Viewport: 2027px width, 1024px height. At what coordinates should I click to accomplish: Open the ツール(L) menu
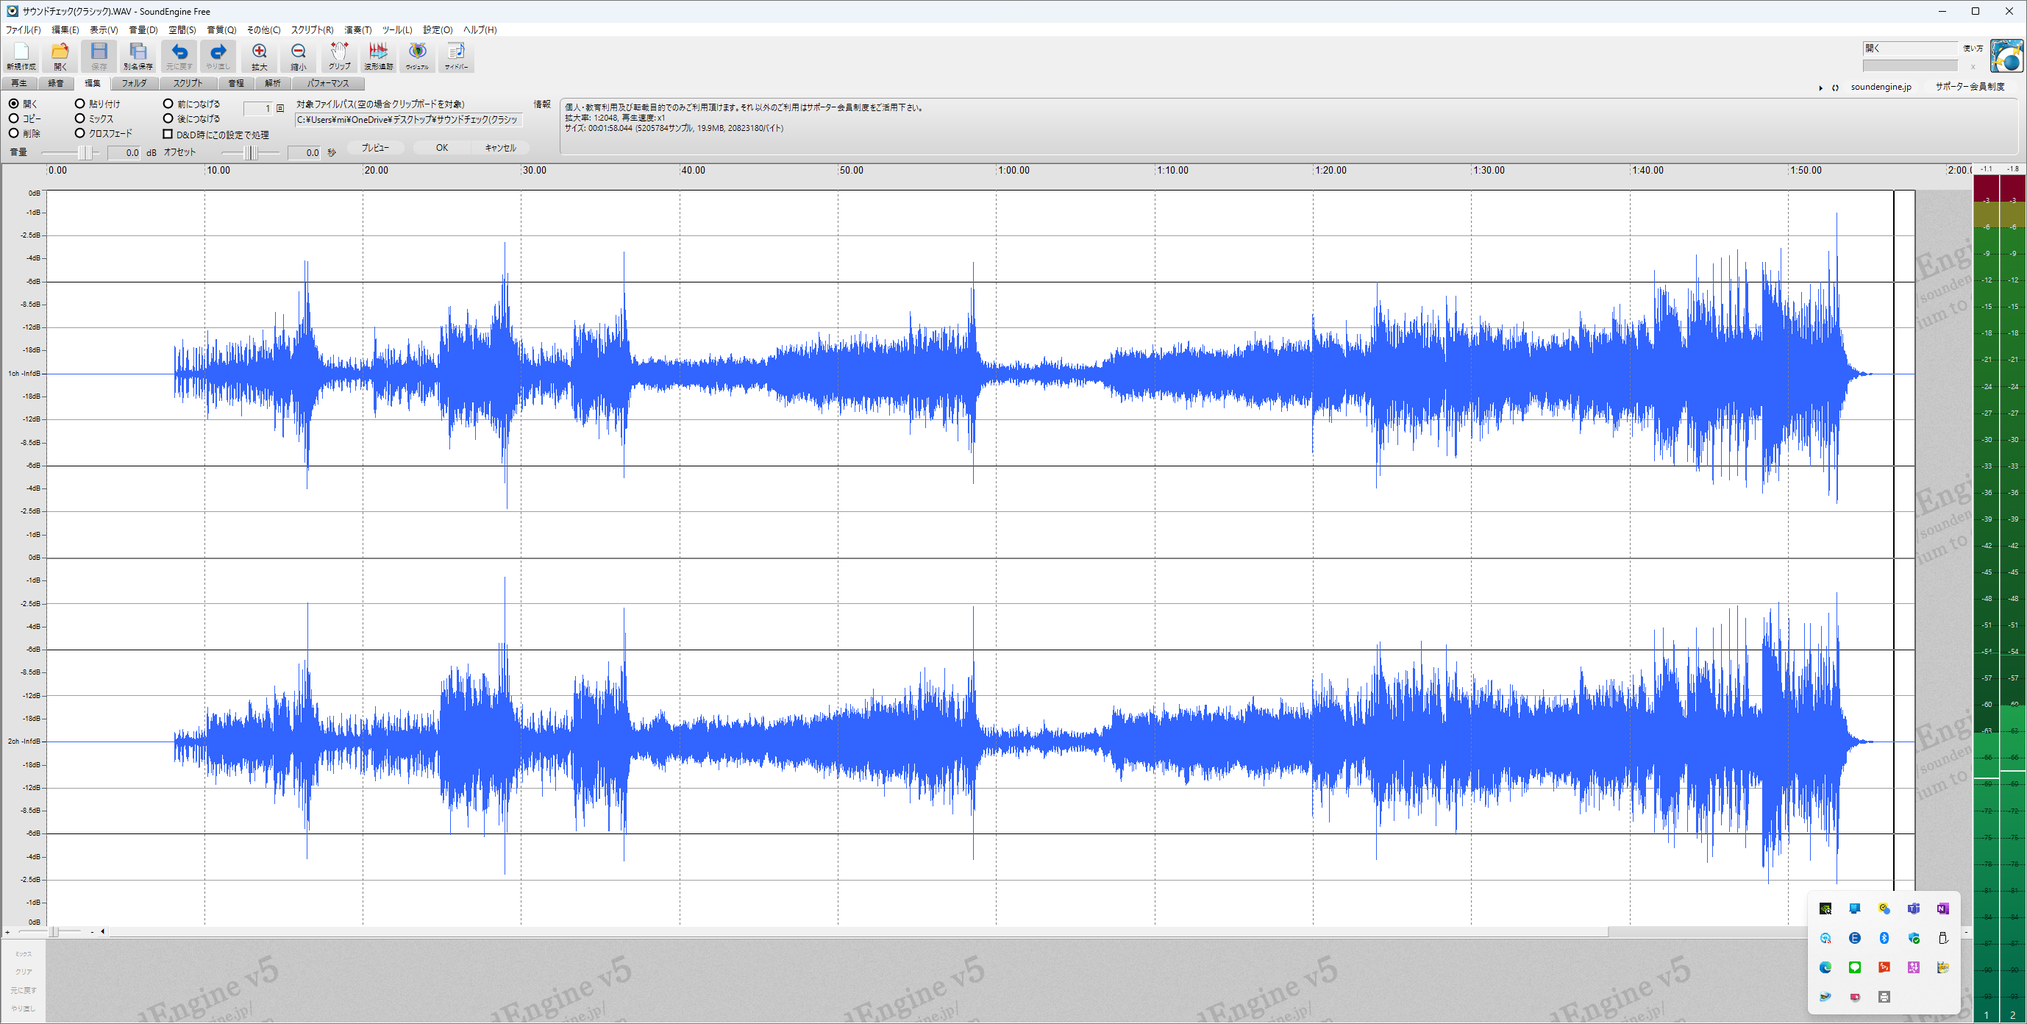tap(397, 30)
